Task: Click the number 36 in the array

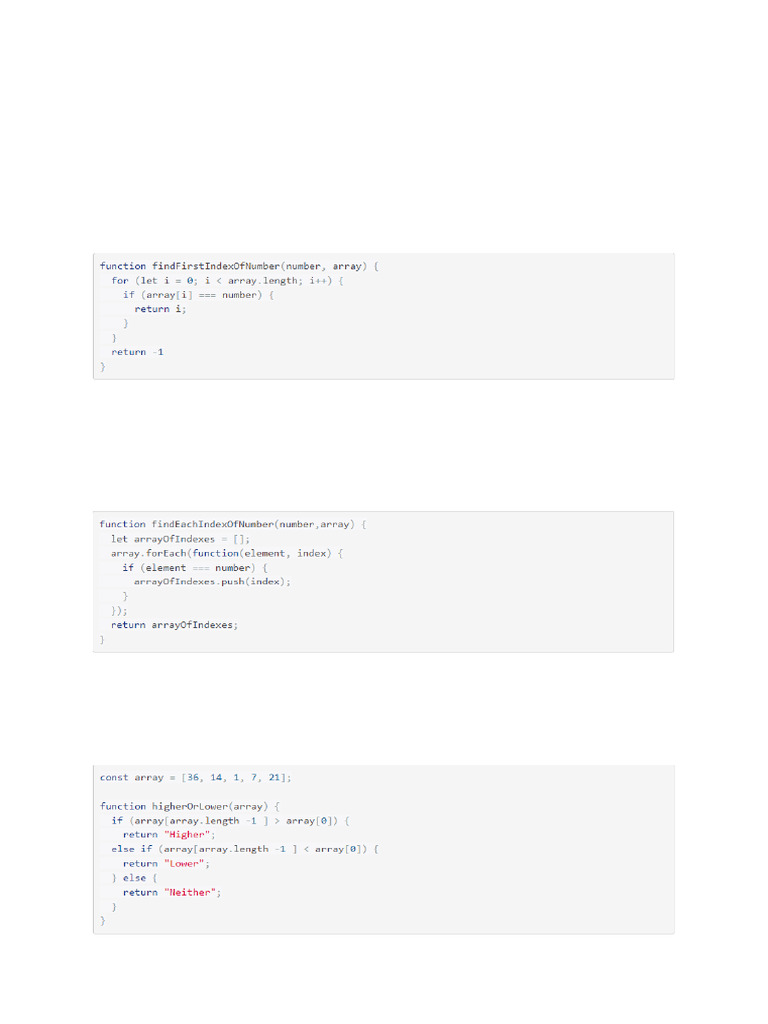Action: pos(194,777)
